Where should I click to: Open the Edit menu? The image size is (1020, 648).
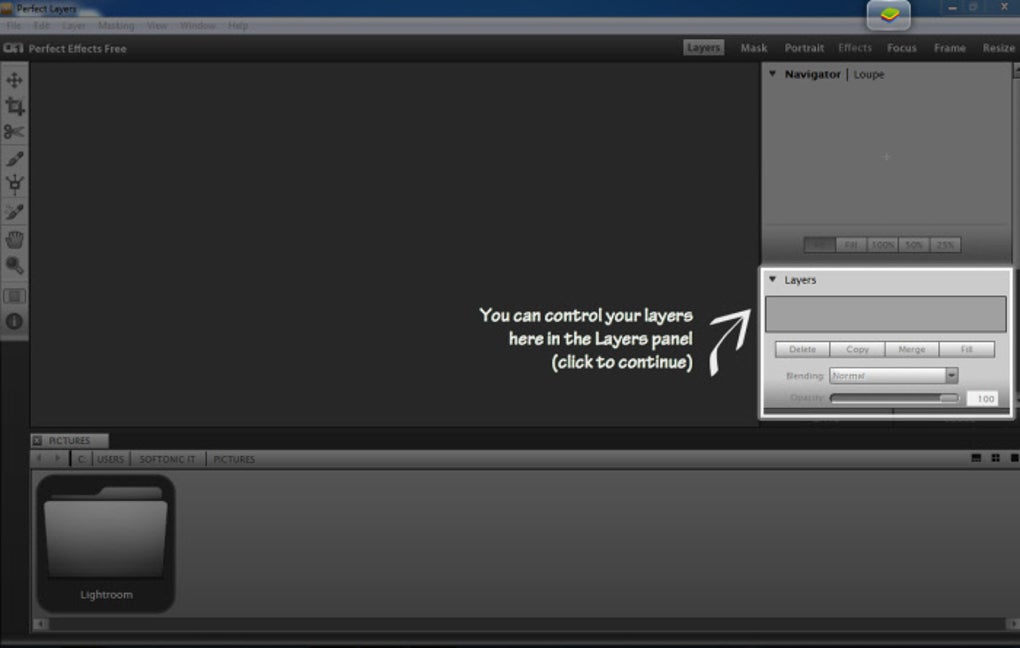click(x=42, y=25)
